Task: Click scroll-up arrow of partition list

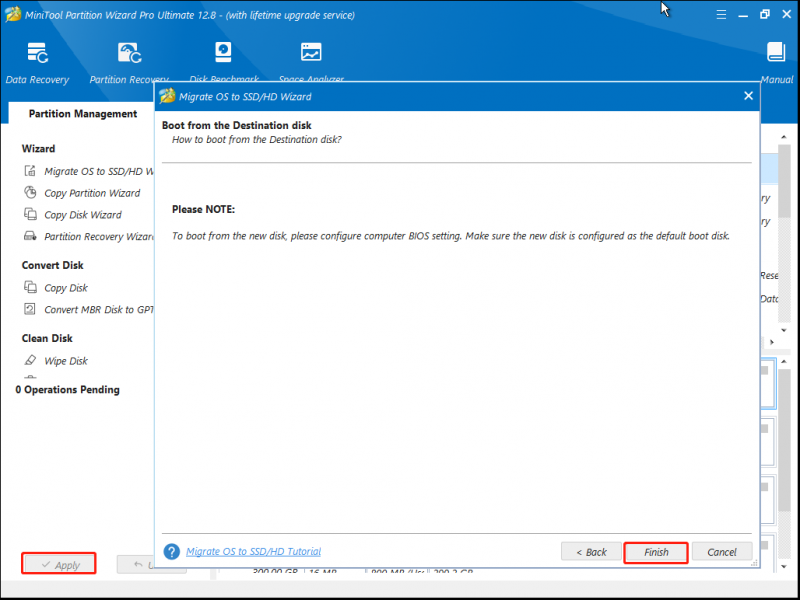Action: coord(784,137)
